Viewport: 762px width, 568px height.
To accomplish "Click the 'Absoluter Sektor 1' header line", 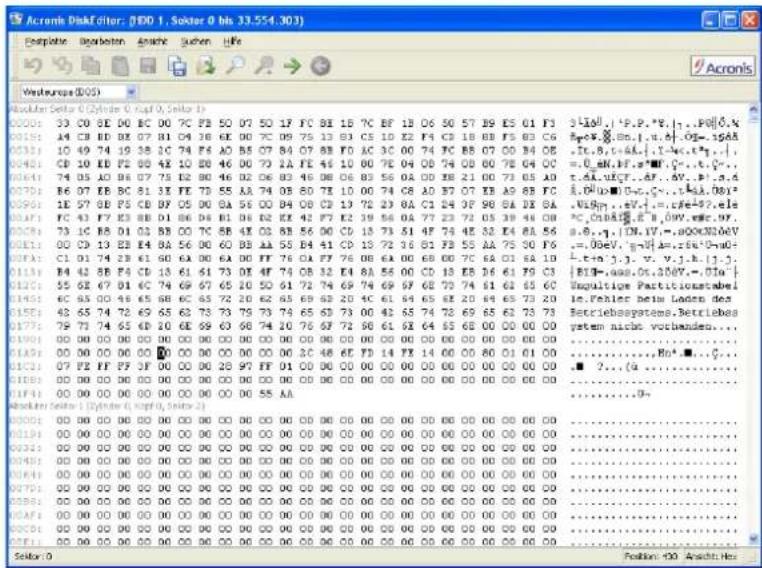I will [x=107, y=406].
